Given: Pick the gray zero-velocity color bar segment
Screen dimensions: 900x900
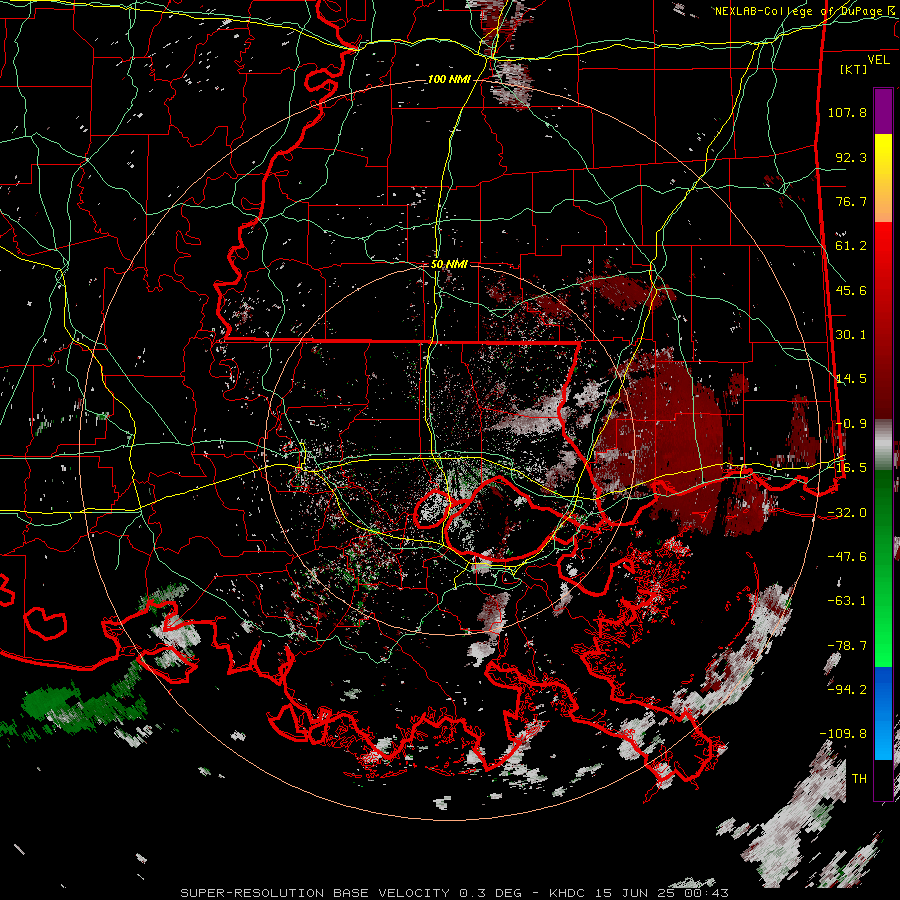Looking at the screenshot, I should (x=883, y=445).
